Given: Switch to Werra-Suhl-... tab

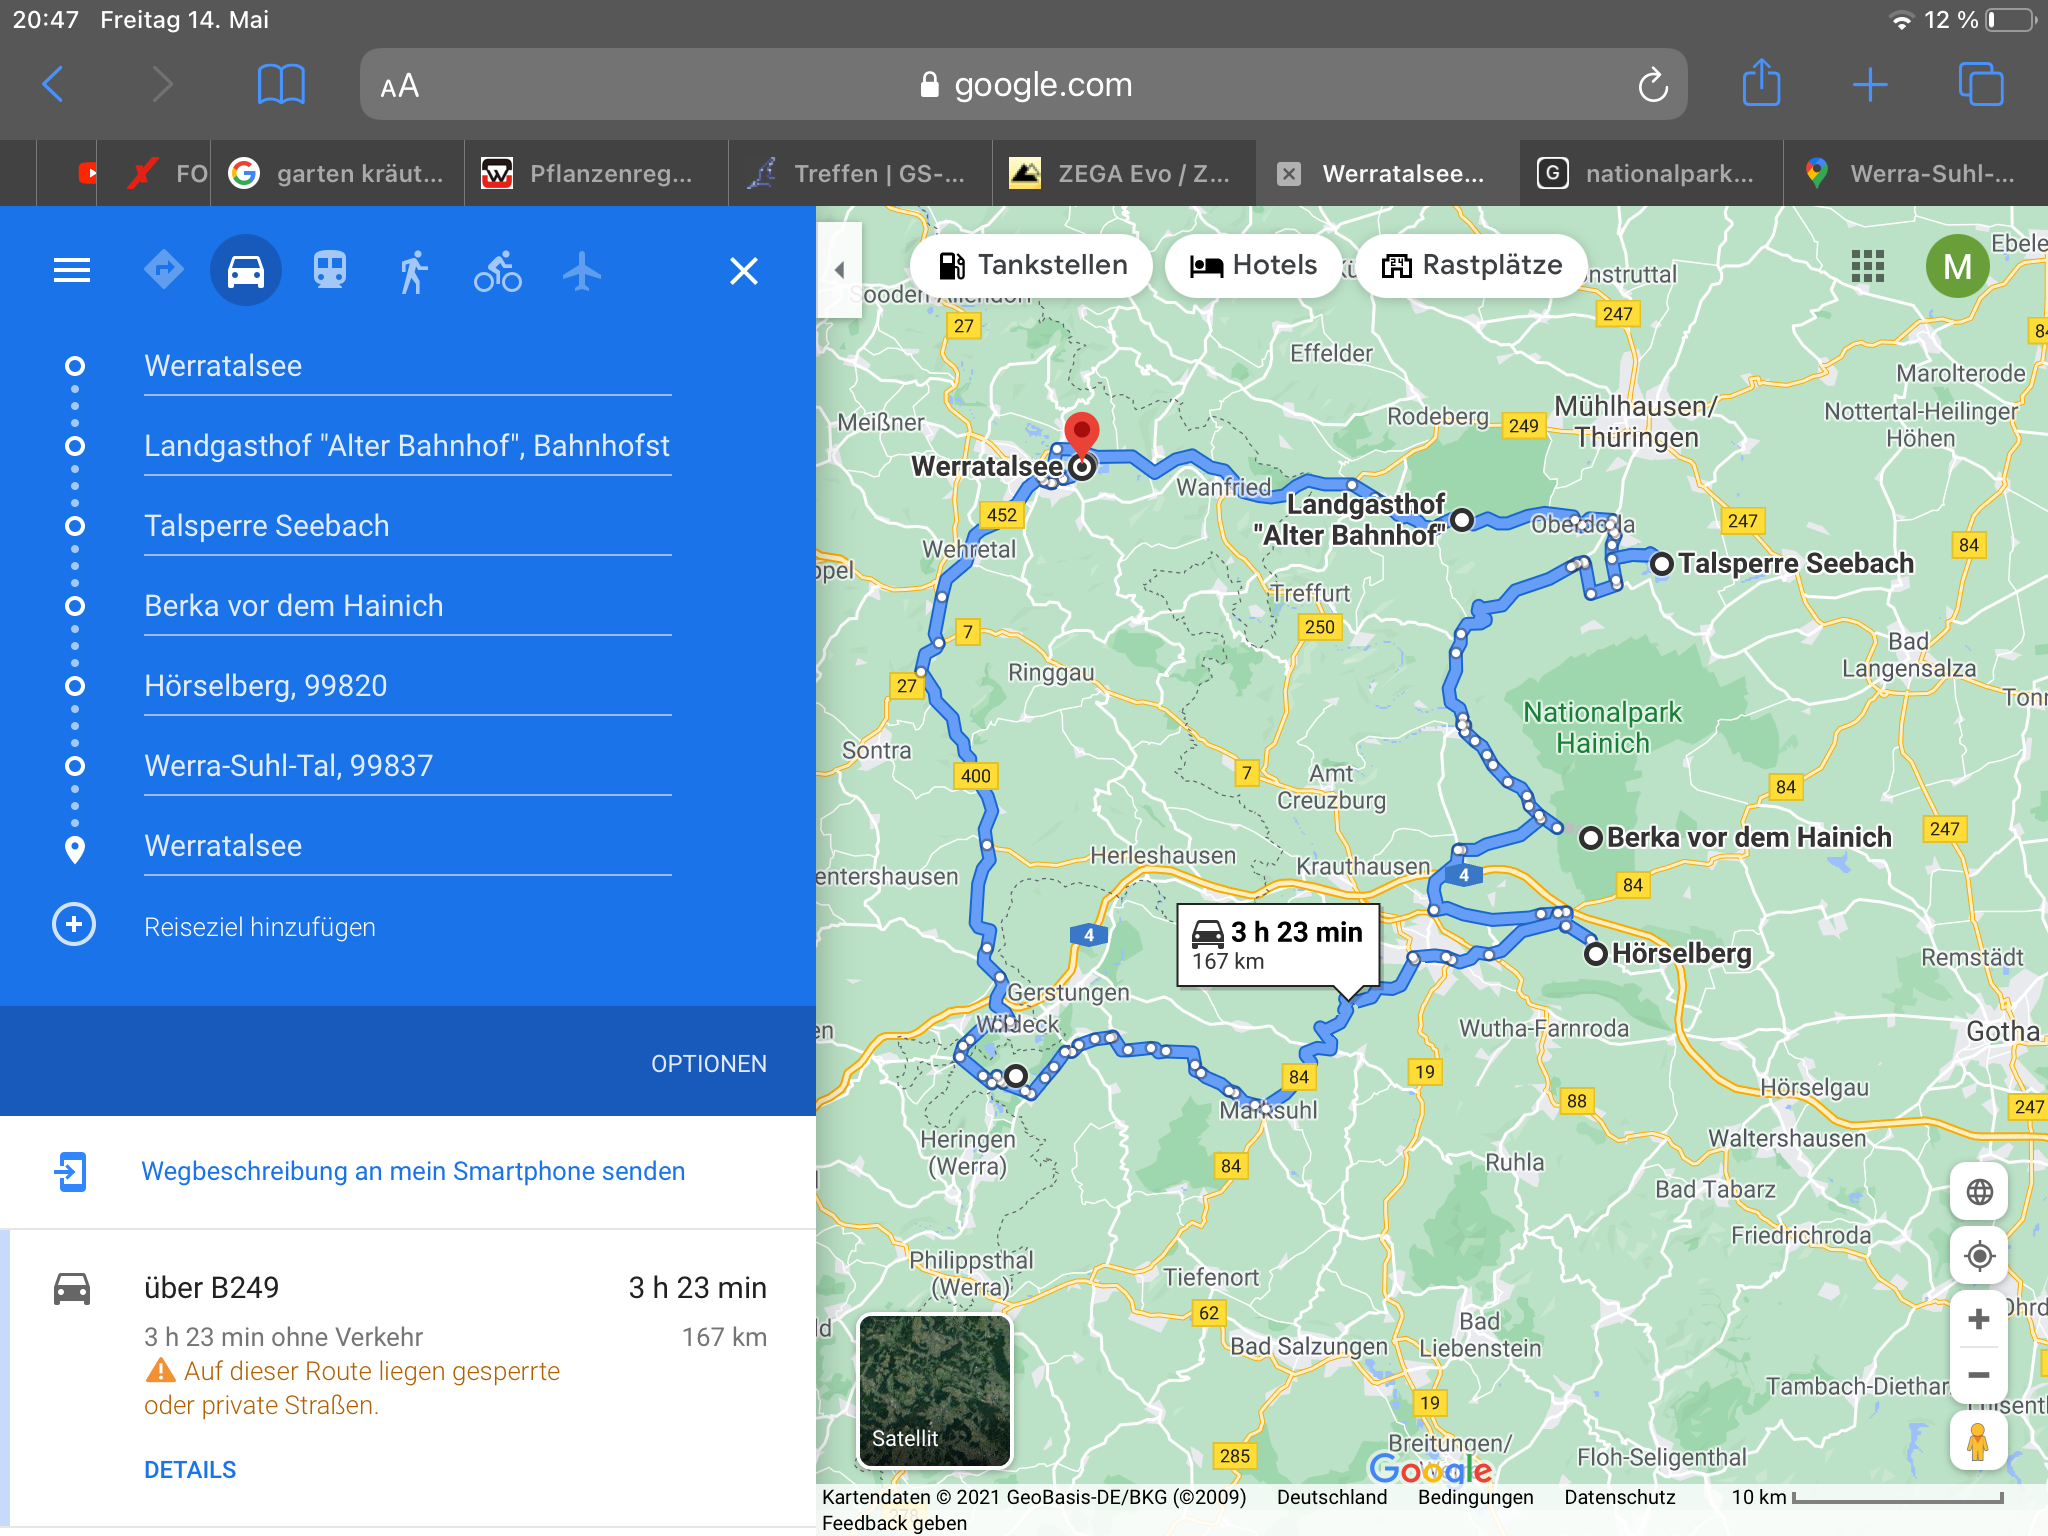Looking at the screenshot, I should pyautogui.click(x=1916, y=173).
